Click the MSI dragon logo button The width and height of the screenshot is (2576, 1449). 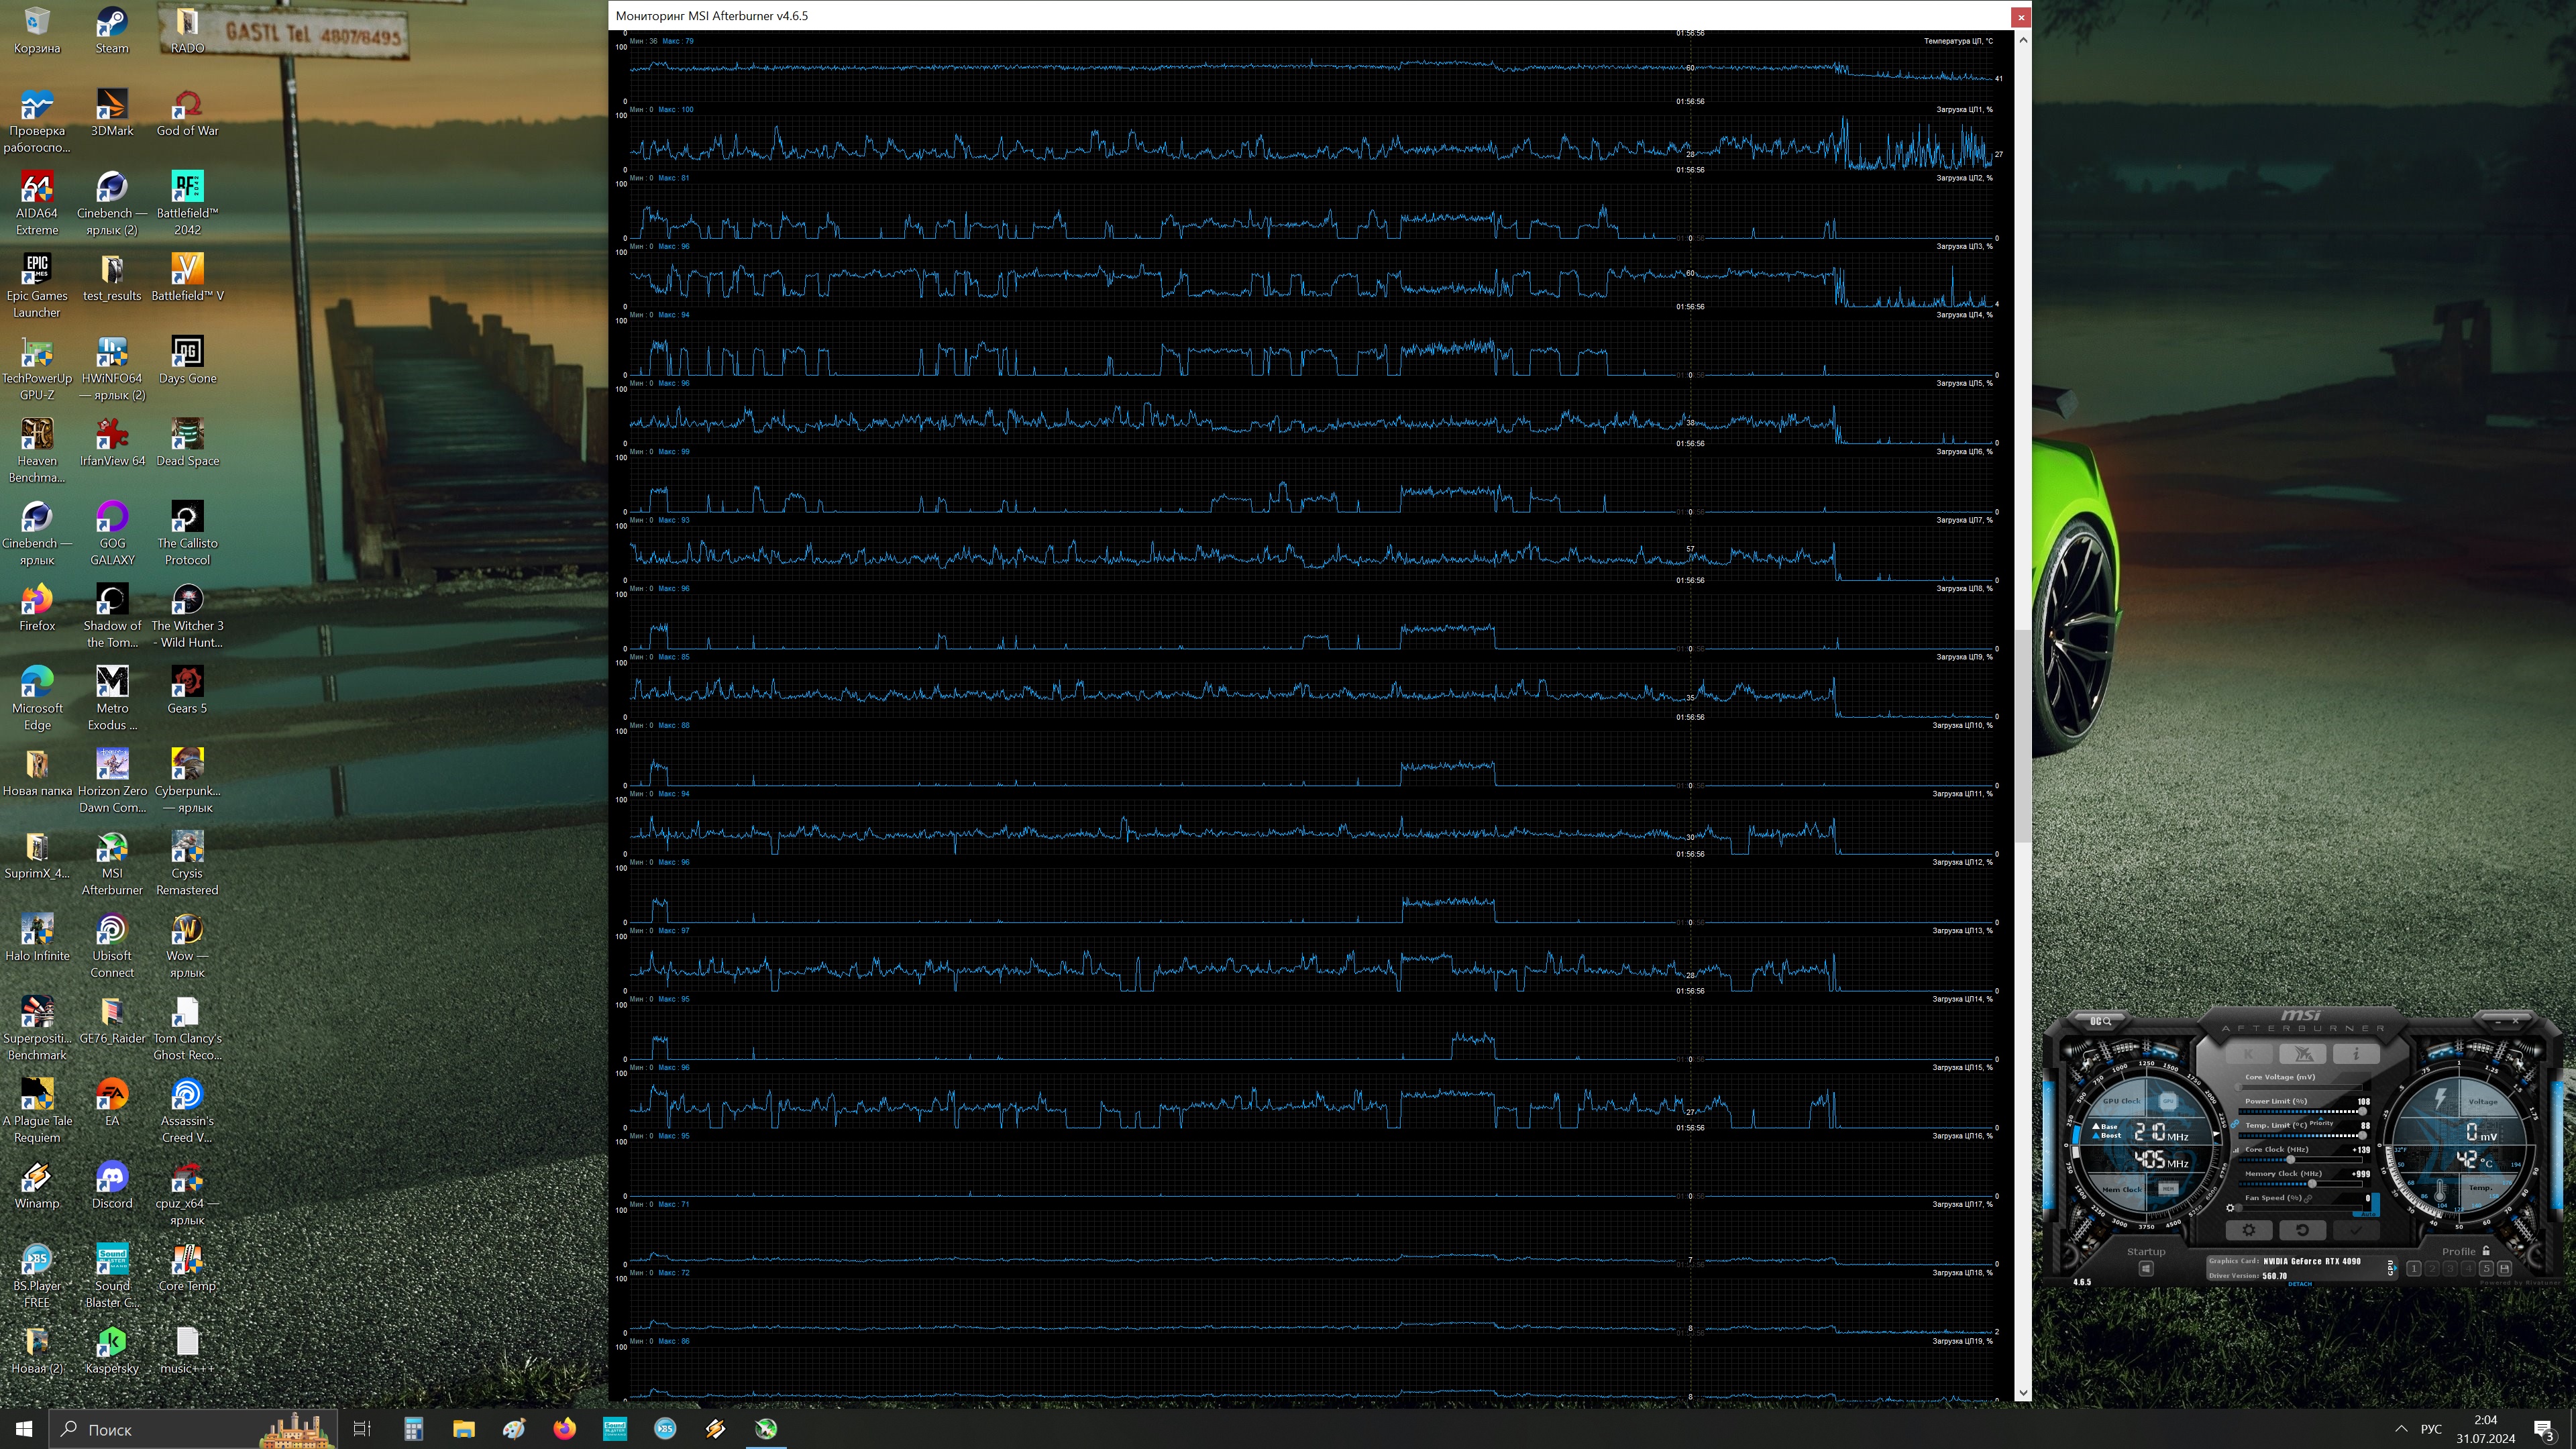click(2303, 1054)
